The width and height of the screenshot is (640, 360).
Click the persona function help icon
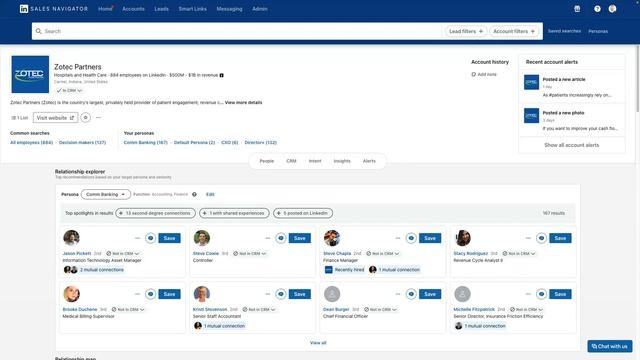194,194
